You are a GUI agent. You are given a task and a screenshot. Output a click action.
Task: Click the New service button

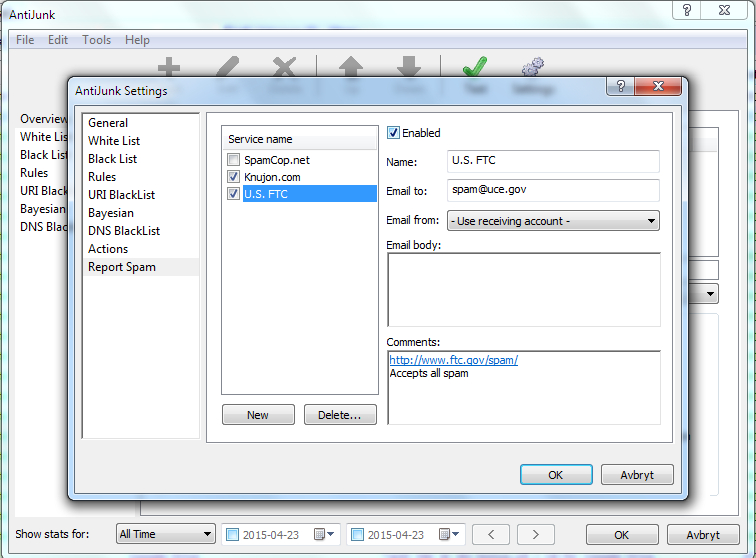(258, 415)
